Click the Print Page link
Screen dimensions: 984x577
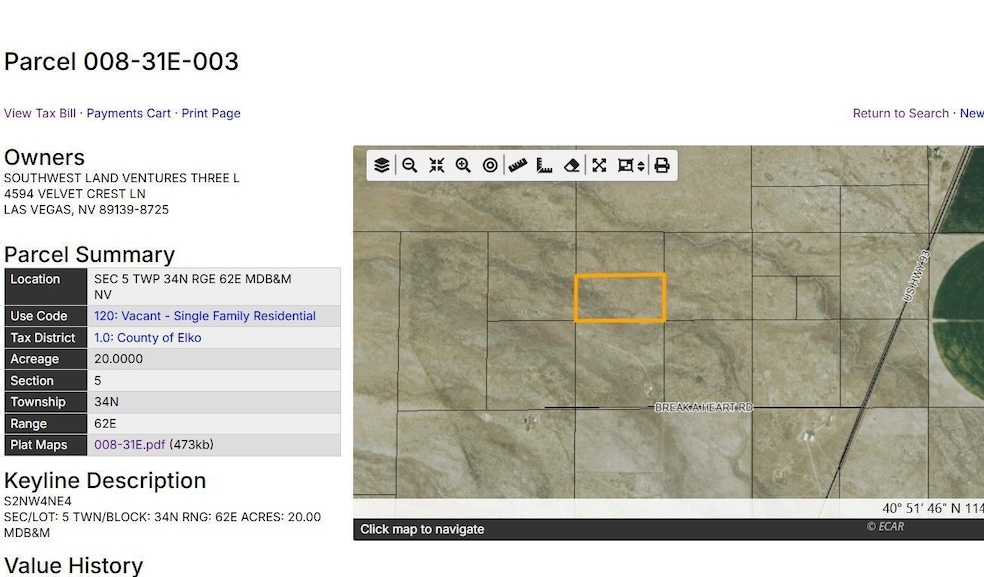[211, 113]
